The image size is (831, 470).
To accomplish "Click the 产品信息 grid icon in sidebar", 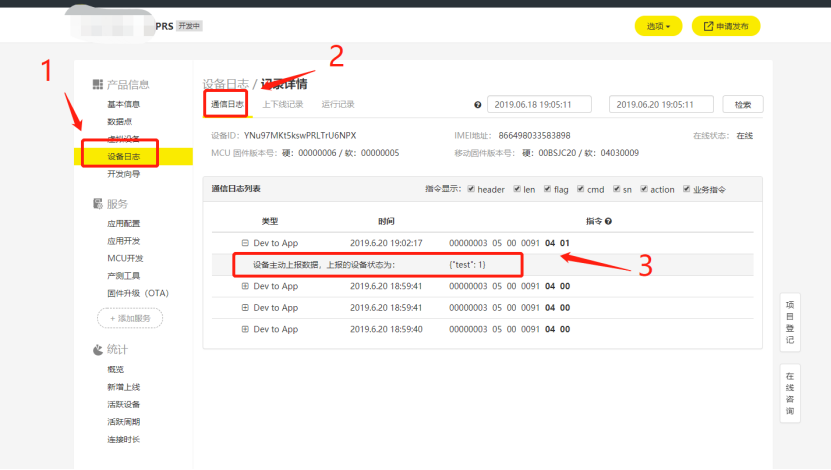I will 98,84.
